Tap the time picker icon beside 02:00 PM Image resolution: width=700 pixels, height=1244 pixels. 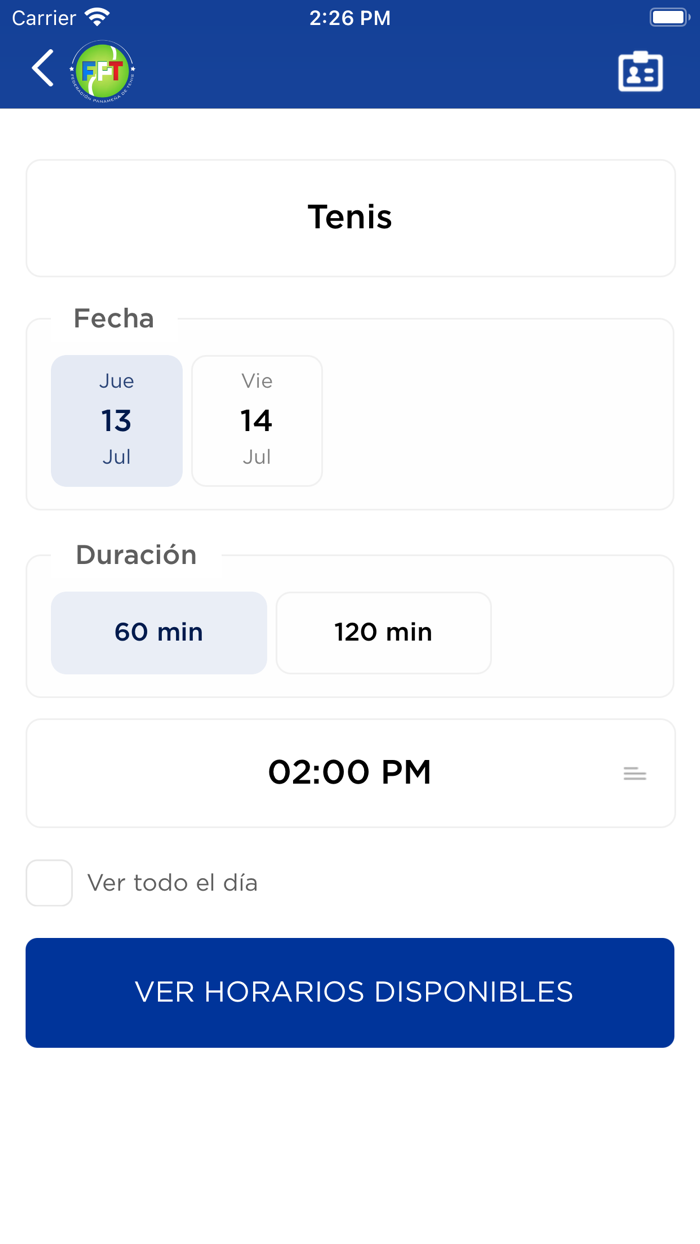coord(634,773)
